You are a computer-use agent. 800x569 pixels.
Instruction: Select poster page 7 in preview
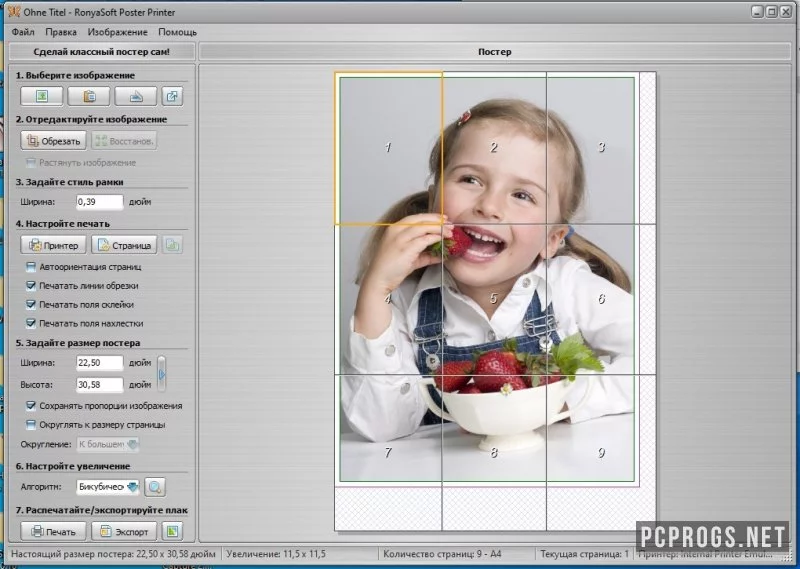[x=388, y=453]
